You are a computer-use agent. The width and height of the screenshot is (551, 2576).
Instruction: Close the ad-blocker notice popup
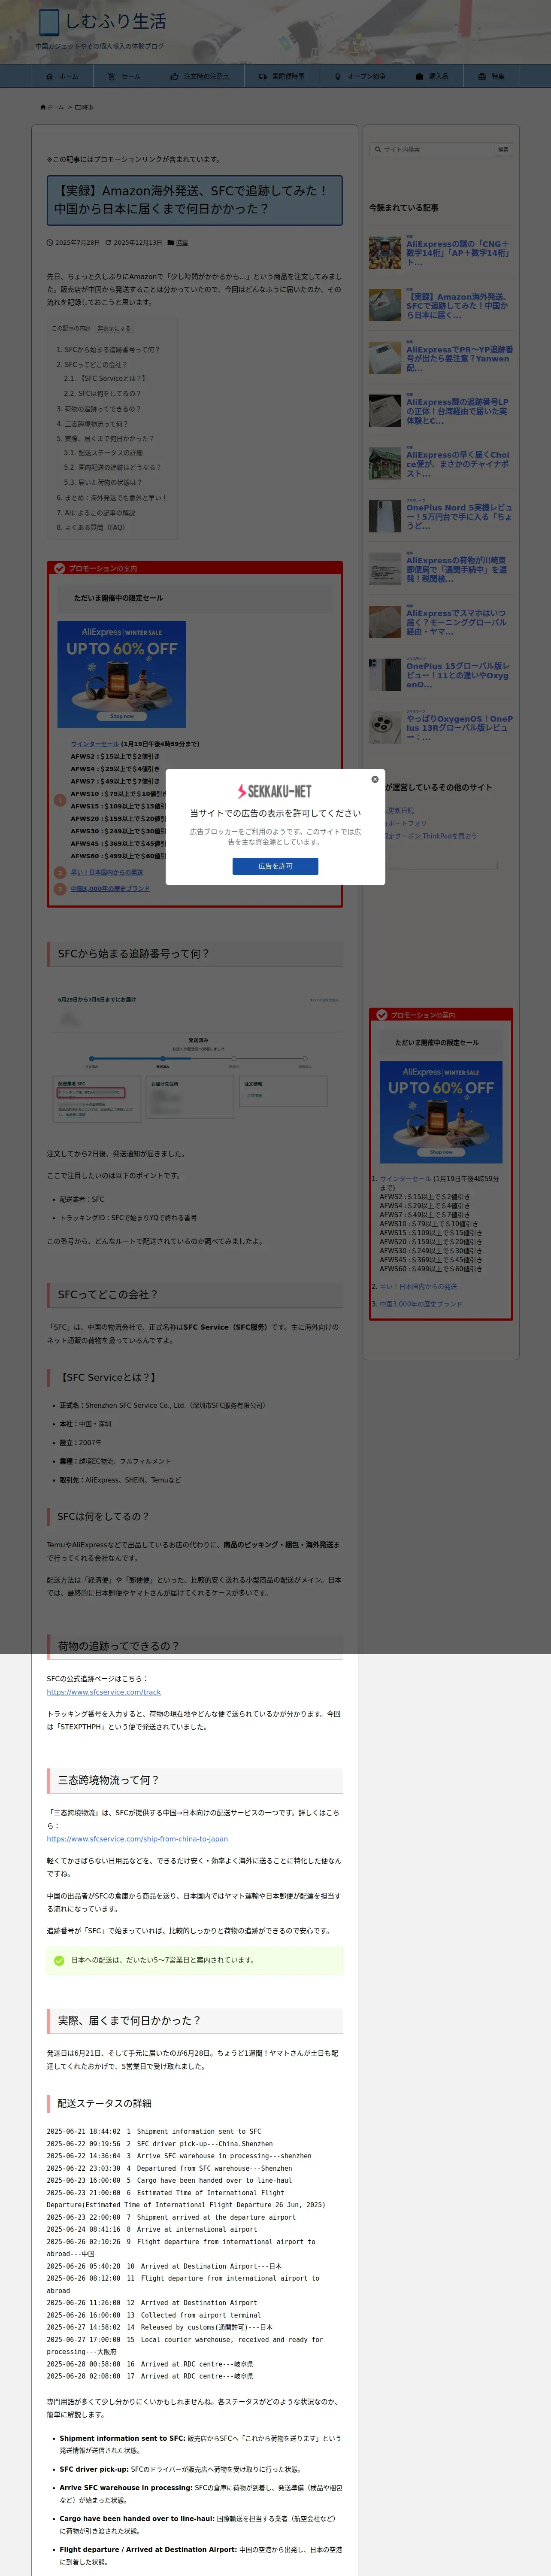[x=375, y=779]
